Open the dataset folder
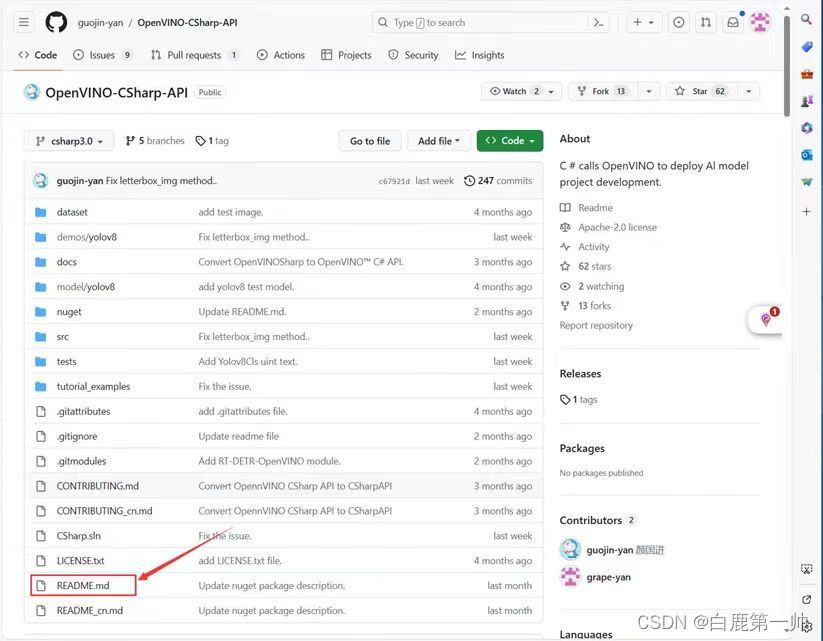 point(72,212)
